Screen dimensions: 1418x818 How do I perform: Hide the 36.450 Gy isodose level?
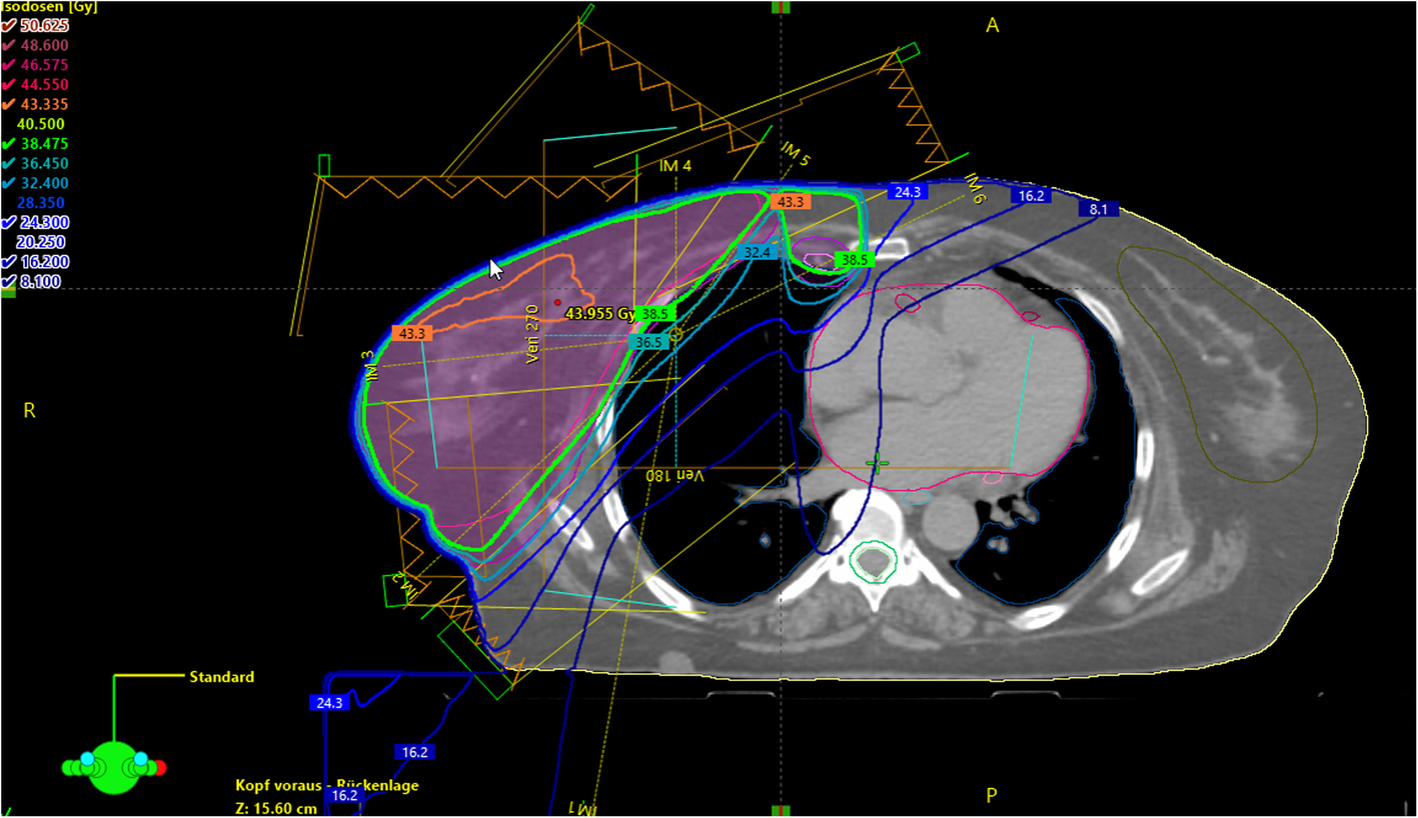click(9, 163)
